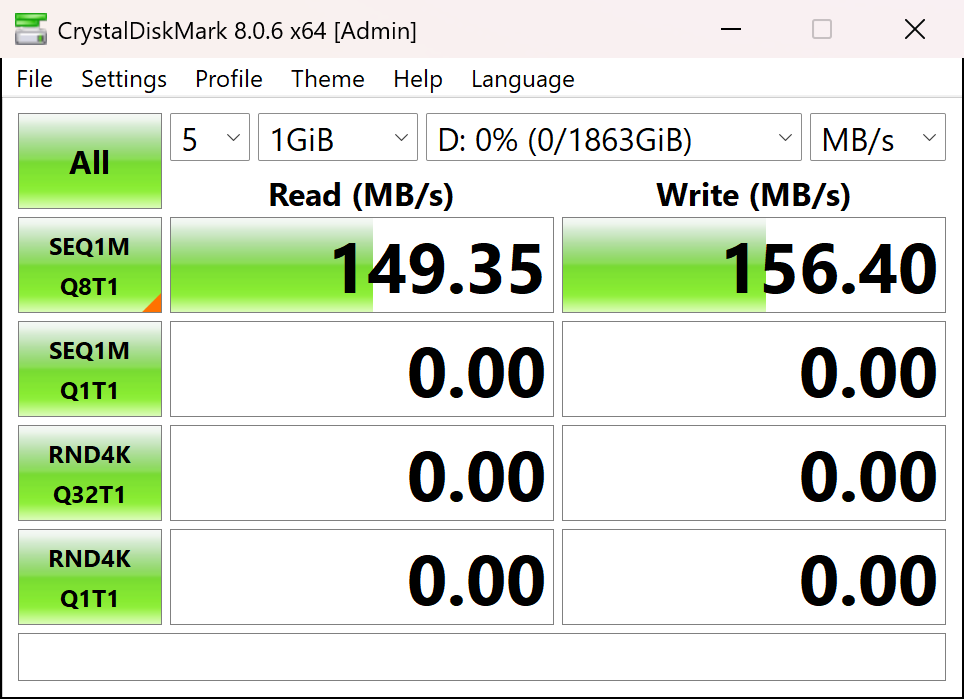Start all tests with the All button
This screenshot has height=699, width=964.
tap(89, 161)
